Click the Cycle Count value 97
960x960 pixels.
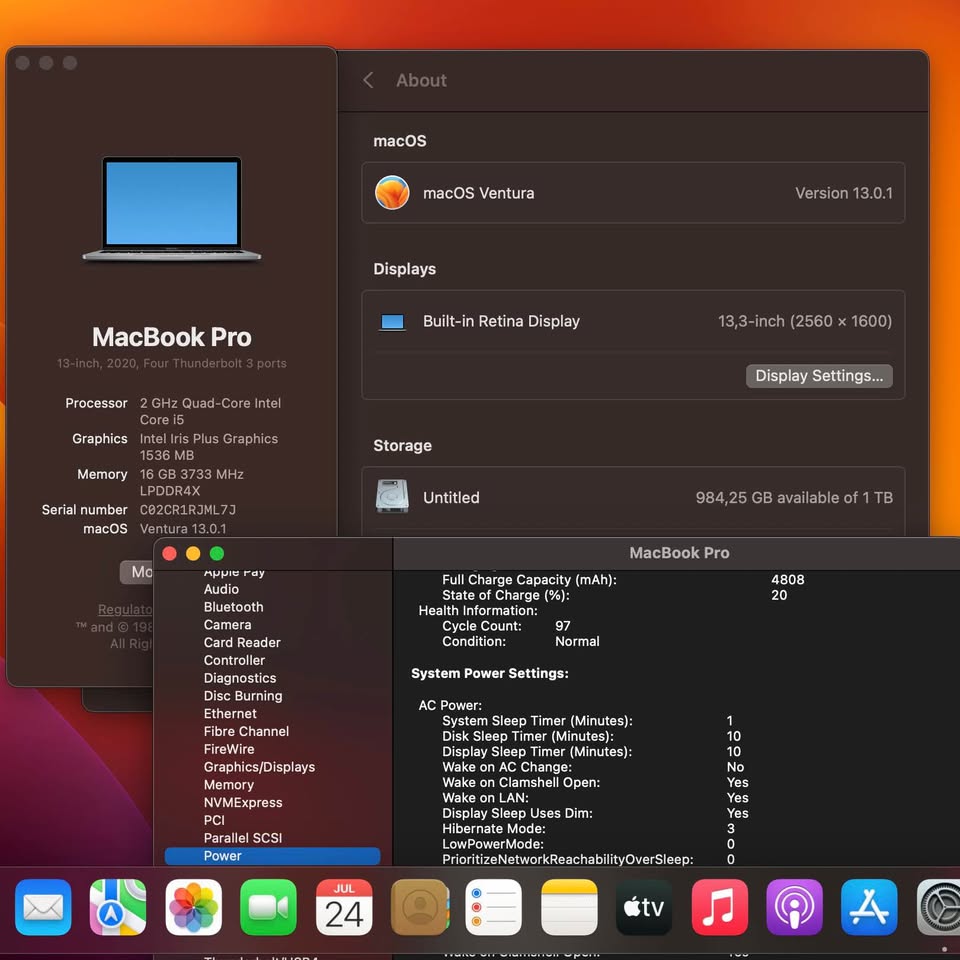click(563, 626)
